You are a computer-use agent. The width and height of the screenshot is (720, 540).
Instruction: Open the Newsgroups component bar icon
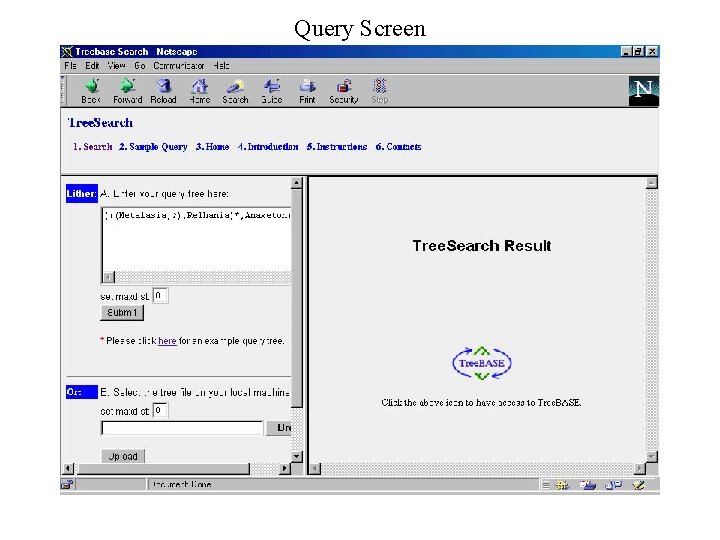click(613, 485)
